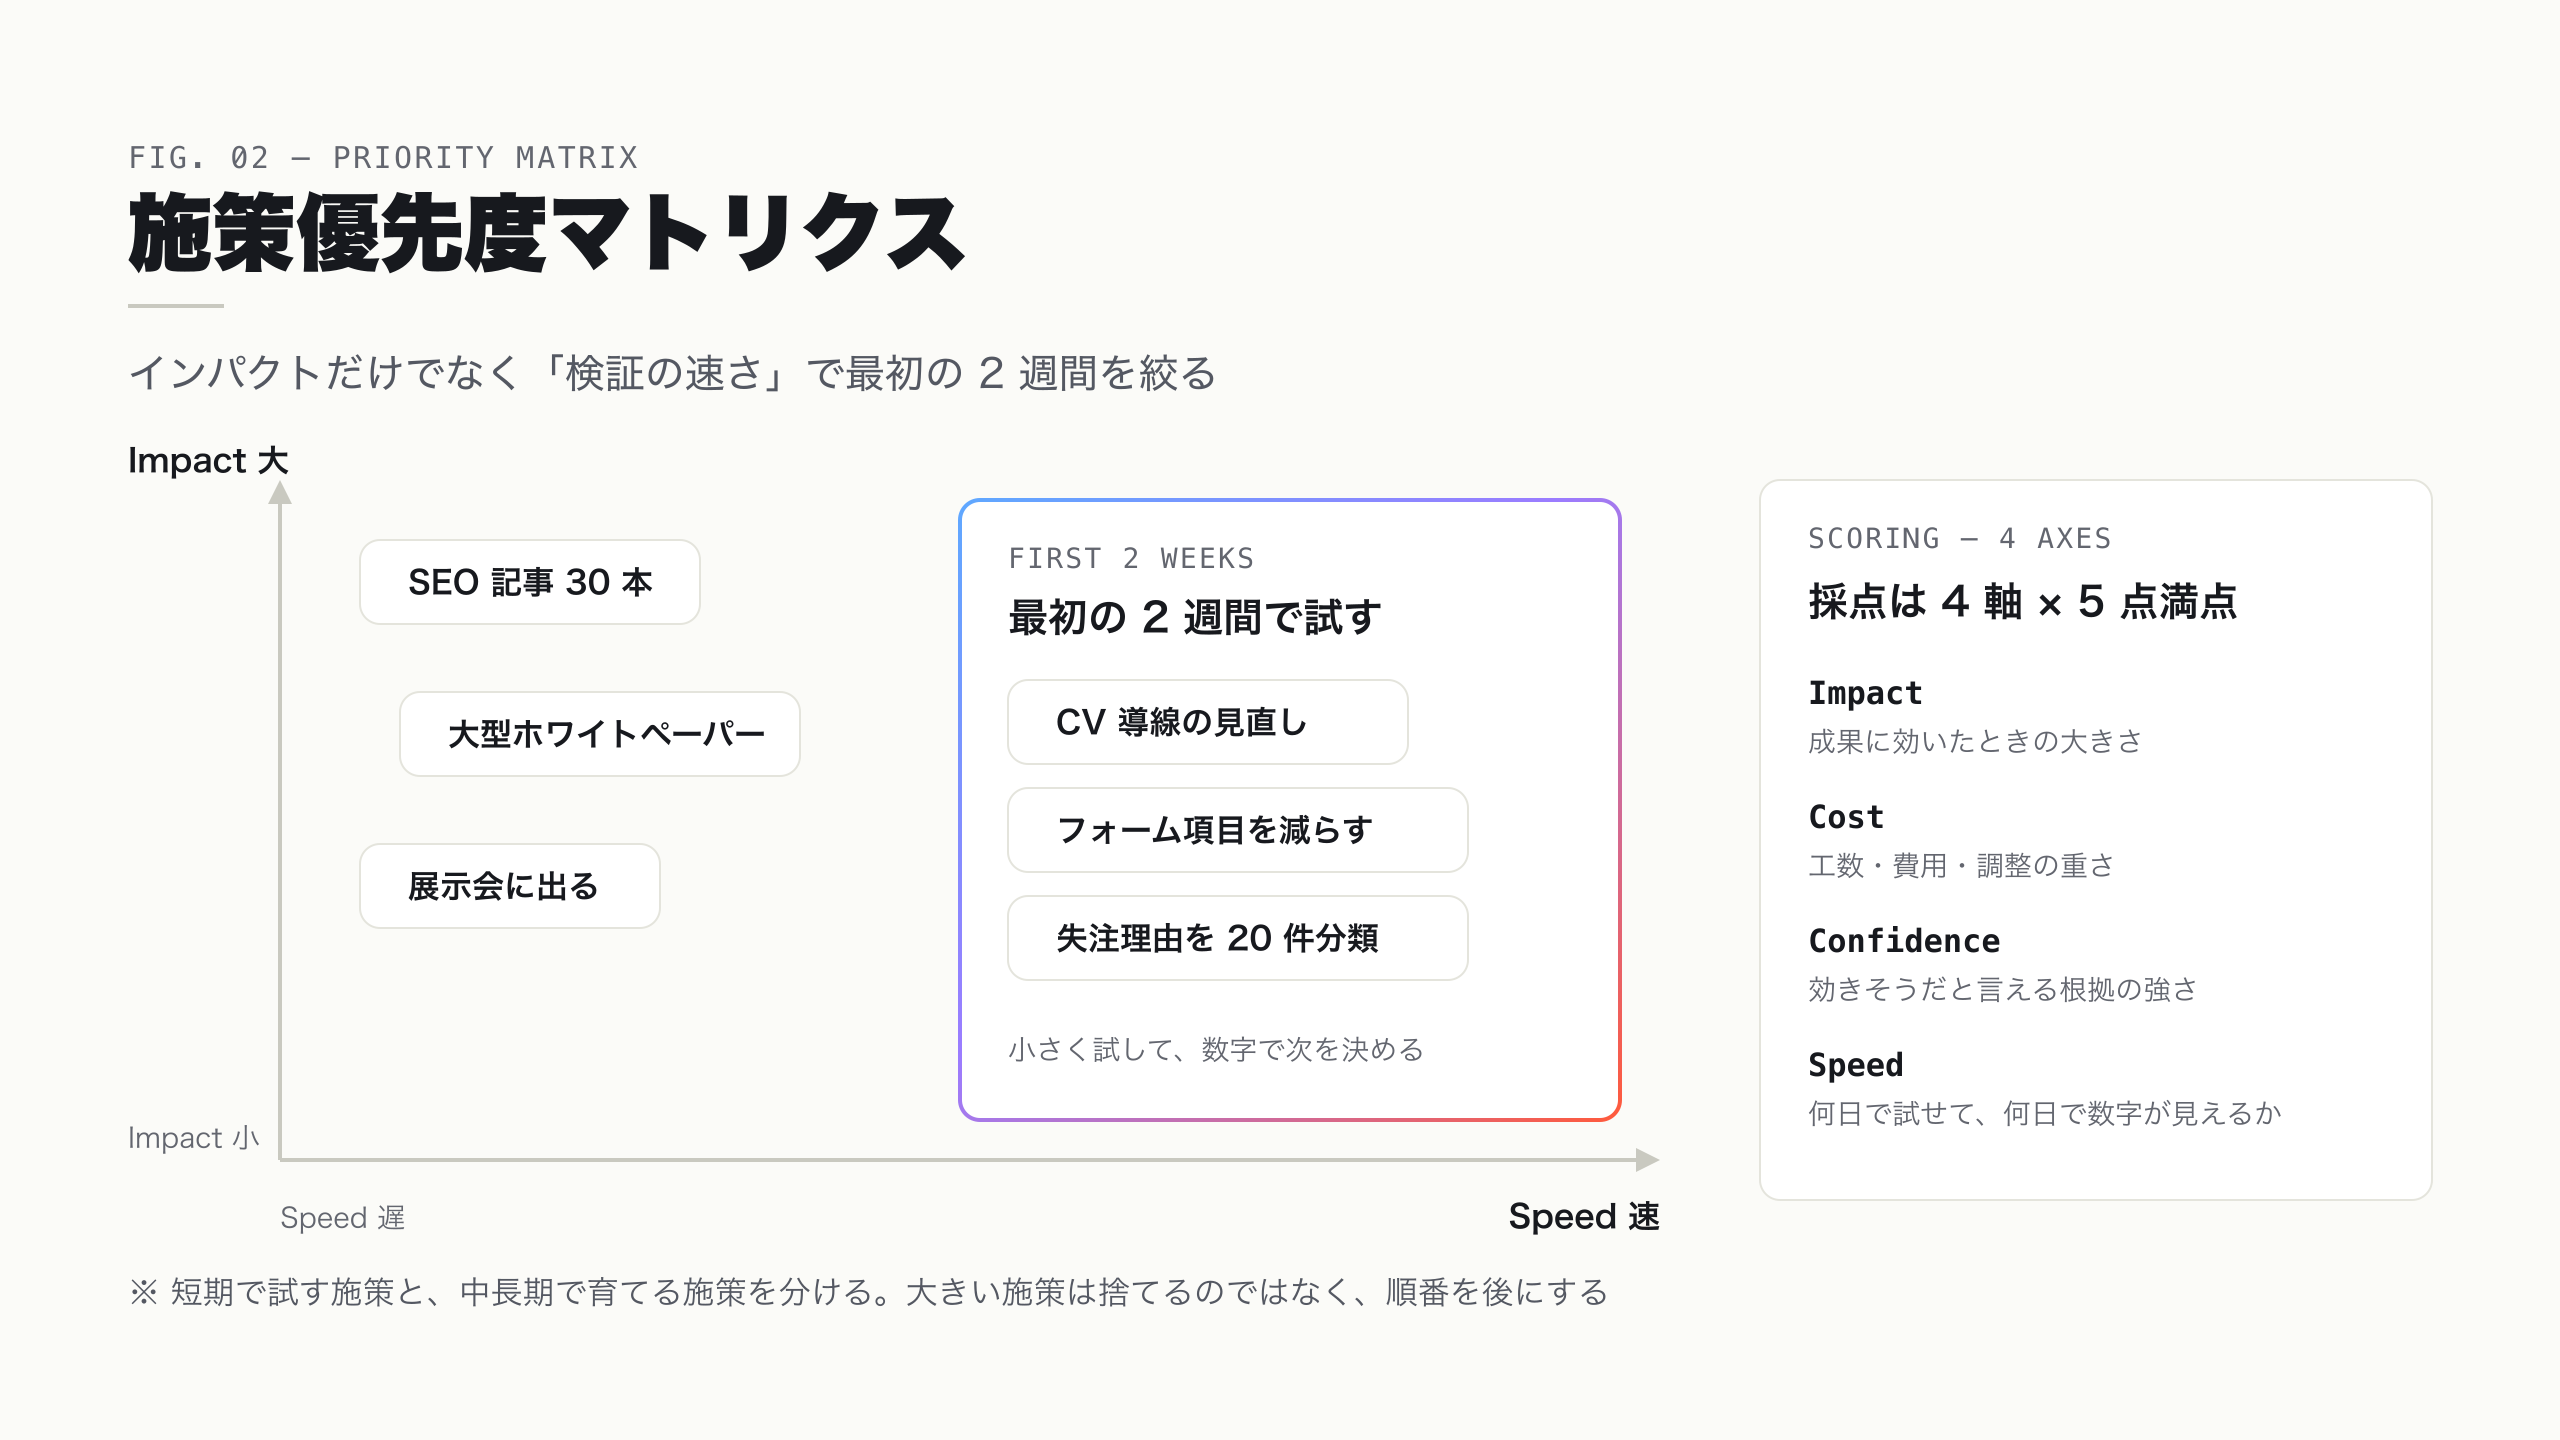This screenshot has width=2560, height=1440.
Task: Select the 'CV 導線の見直し' card
Action: (1208, 722)
